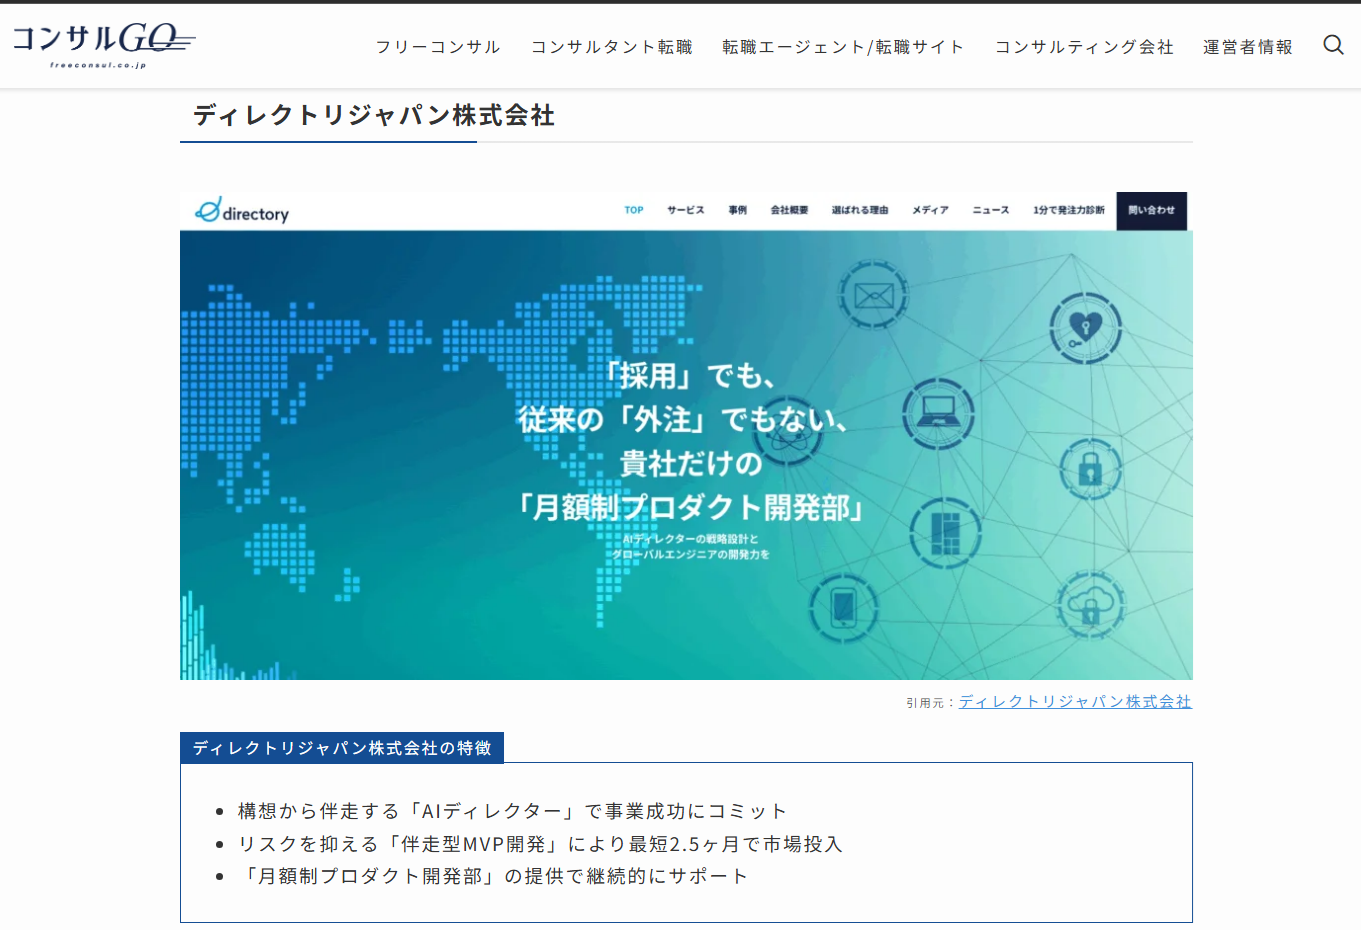Open 転職エージェント/転職サイト menu item
The width and height of the screenshot is (1361, 930).
pos(843,47)
